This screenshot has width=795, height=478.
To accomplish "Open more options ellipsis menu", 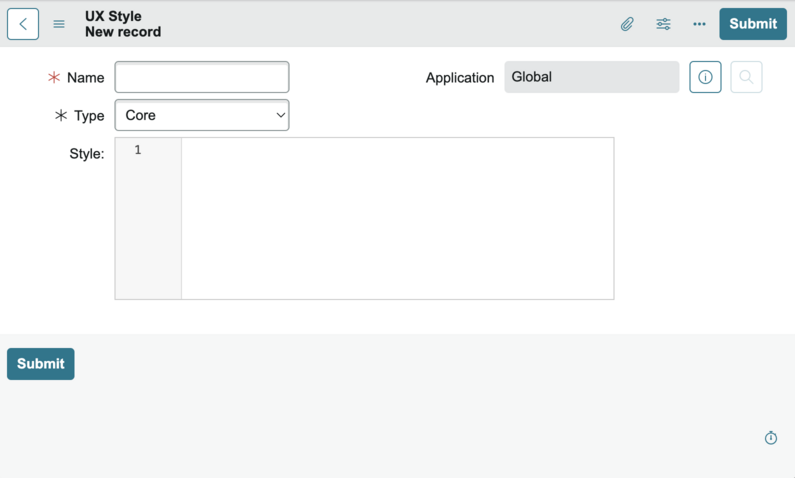I will (699, 24).
